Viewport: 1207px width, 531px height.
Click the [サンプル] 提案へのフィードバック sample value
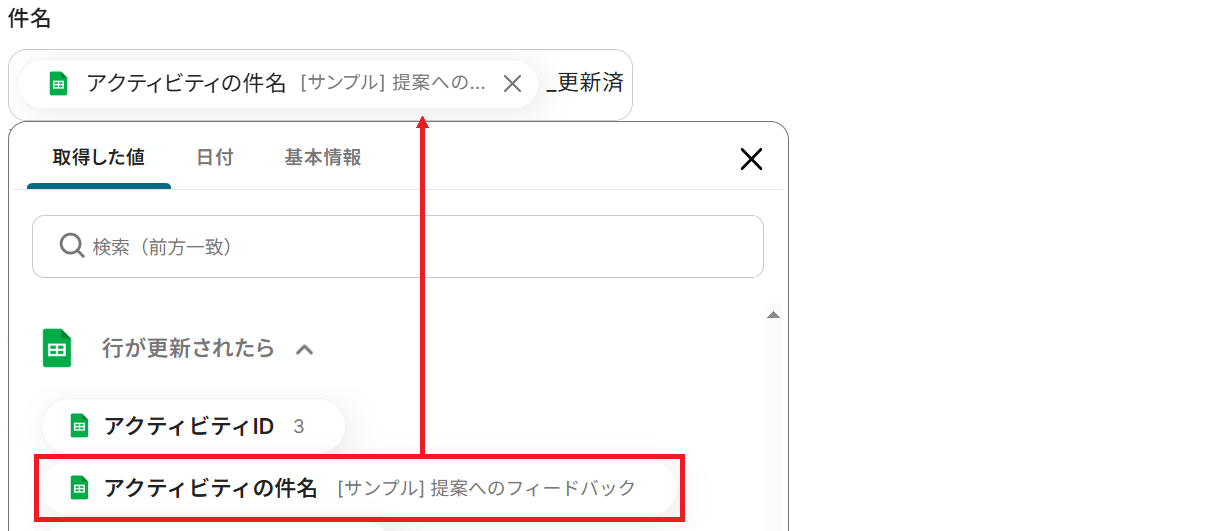point(486,488)
